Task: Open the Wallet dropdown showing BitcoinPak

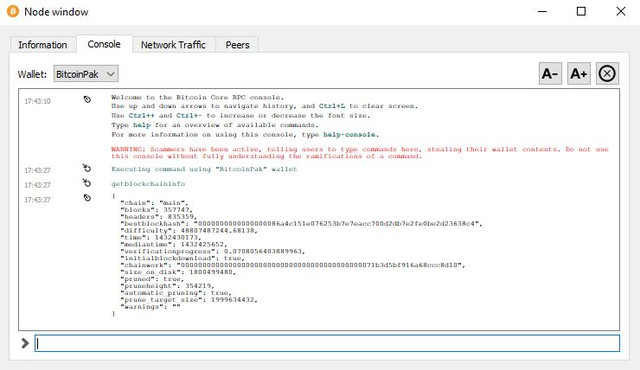Action: [x=86, y=74]
